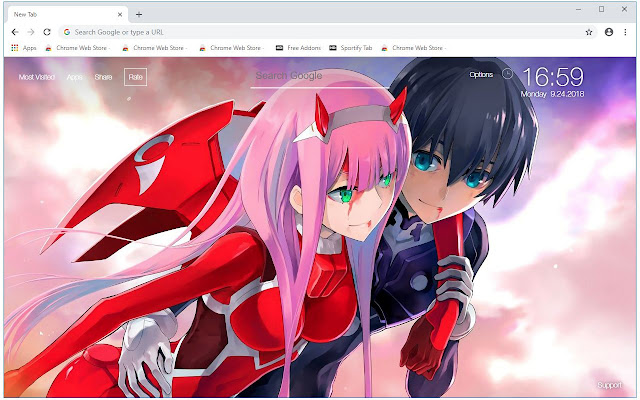The width and height of the screenshot is (640, 400).
Task: Select the New Tab tab
Action: point(67,14)
